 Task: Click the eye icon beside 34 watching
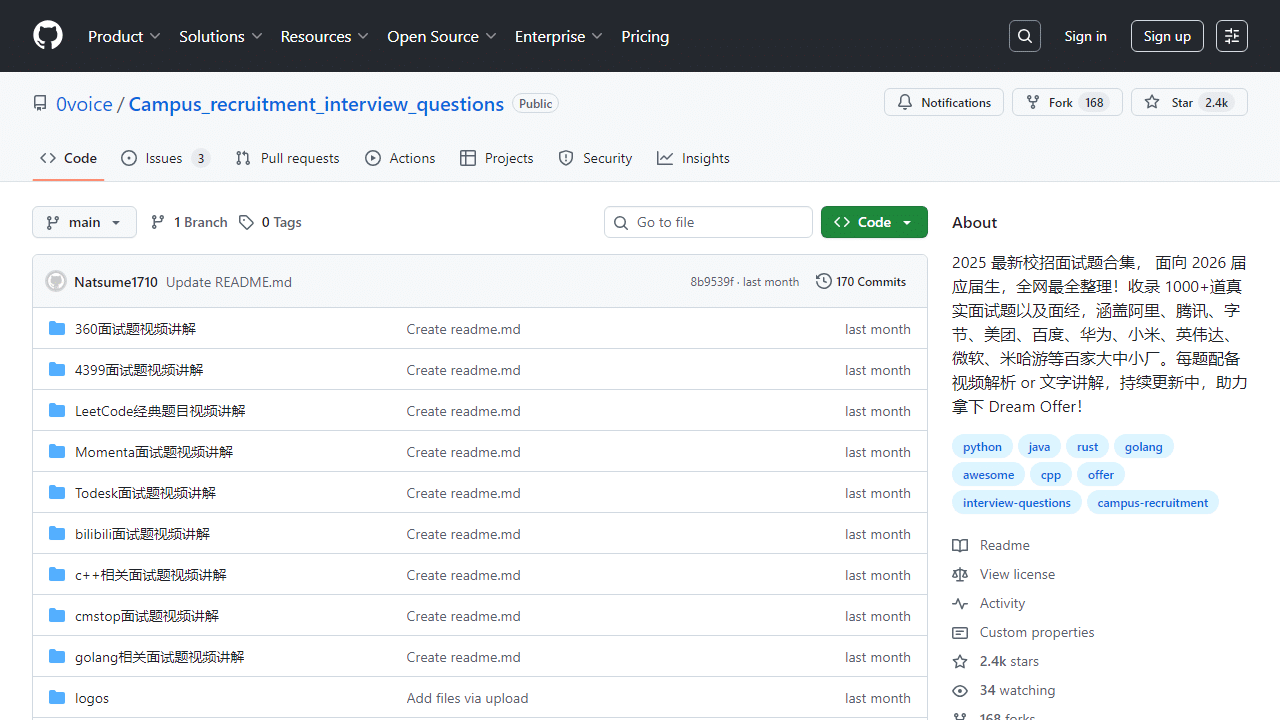click(960, 690)
